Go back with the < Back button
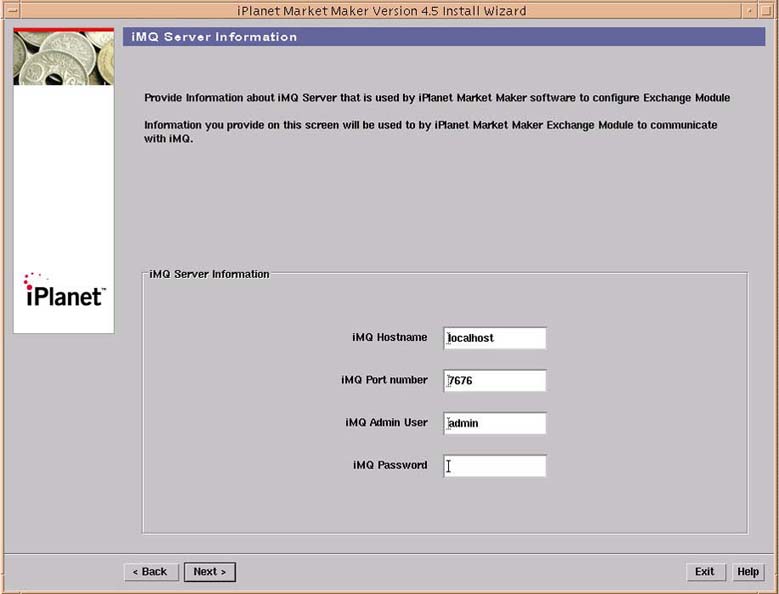Screen dimensions: 779x594 (x=150, y=572)
